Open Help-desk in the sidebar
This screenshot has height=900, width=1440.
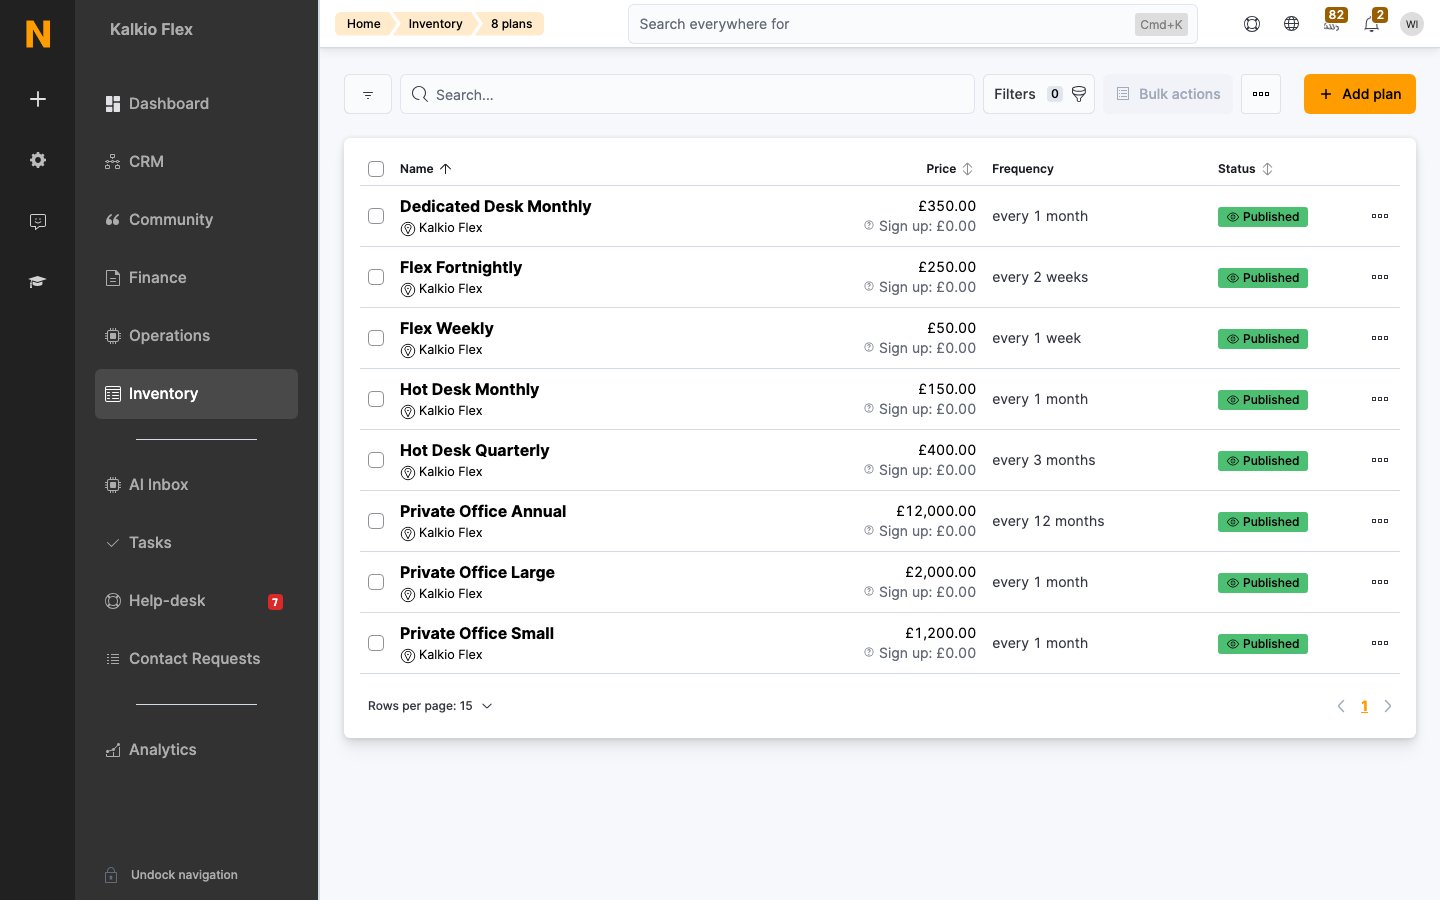[x=196, y=601]
